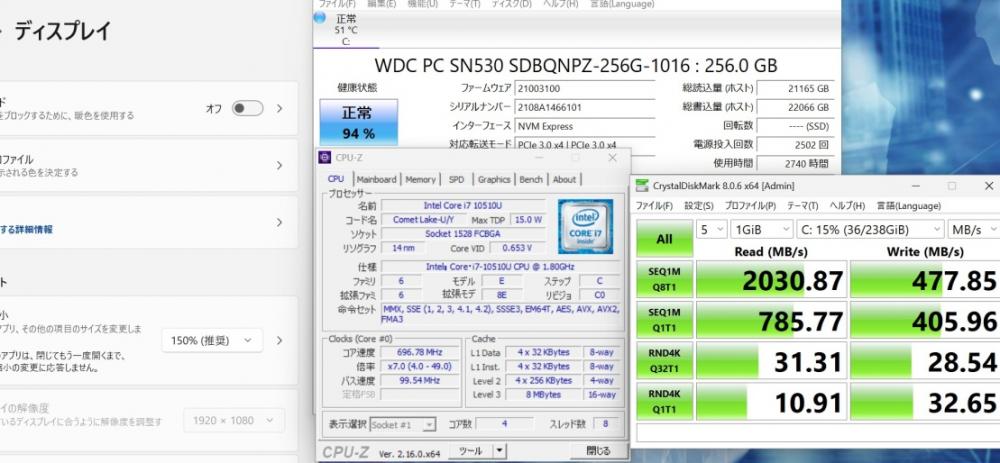Image resolution: width=1000 pixels, height=463 pixels.
Task: Click the Intel Core i7 logo badge
Action: pos(585,226)
